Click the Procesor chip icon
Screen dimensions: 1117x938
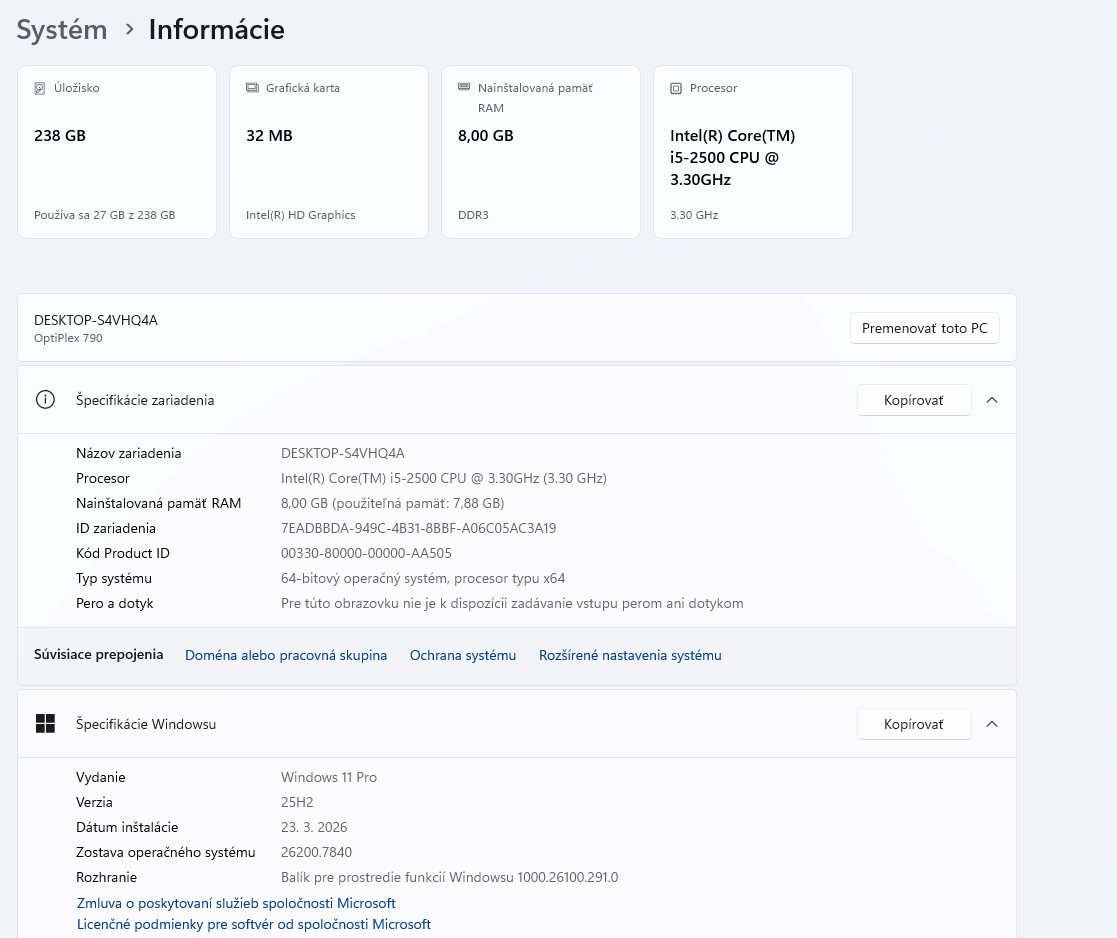coord(676,88)
